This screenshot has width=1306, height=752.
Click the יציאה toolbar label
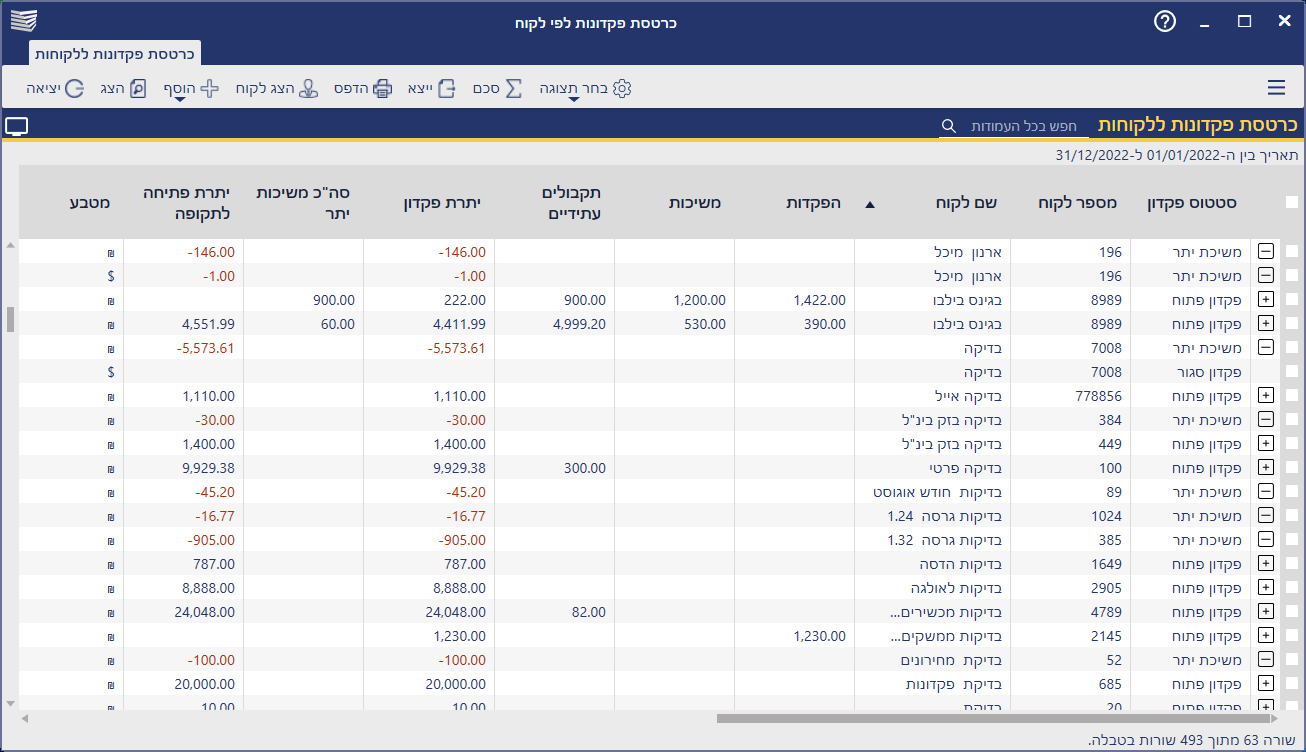[x=44, y=88]
